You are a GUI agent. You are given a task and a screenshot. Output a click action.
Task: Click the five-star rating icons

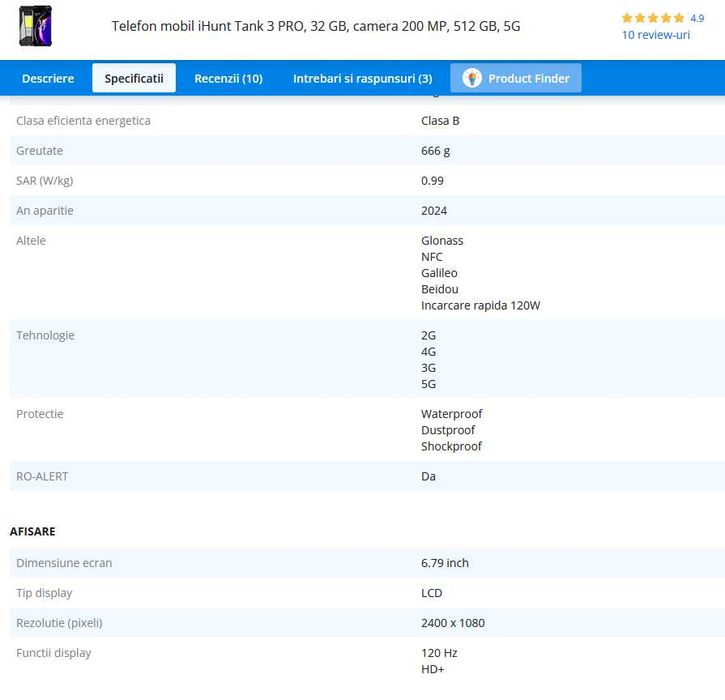coord(652,18)
